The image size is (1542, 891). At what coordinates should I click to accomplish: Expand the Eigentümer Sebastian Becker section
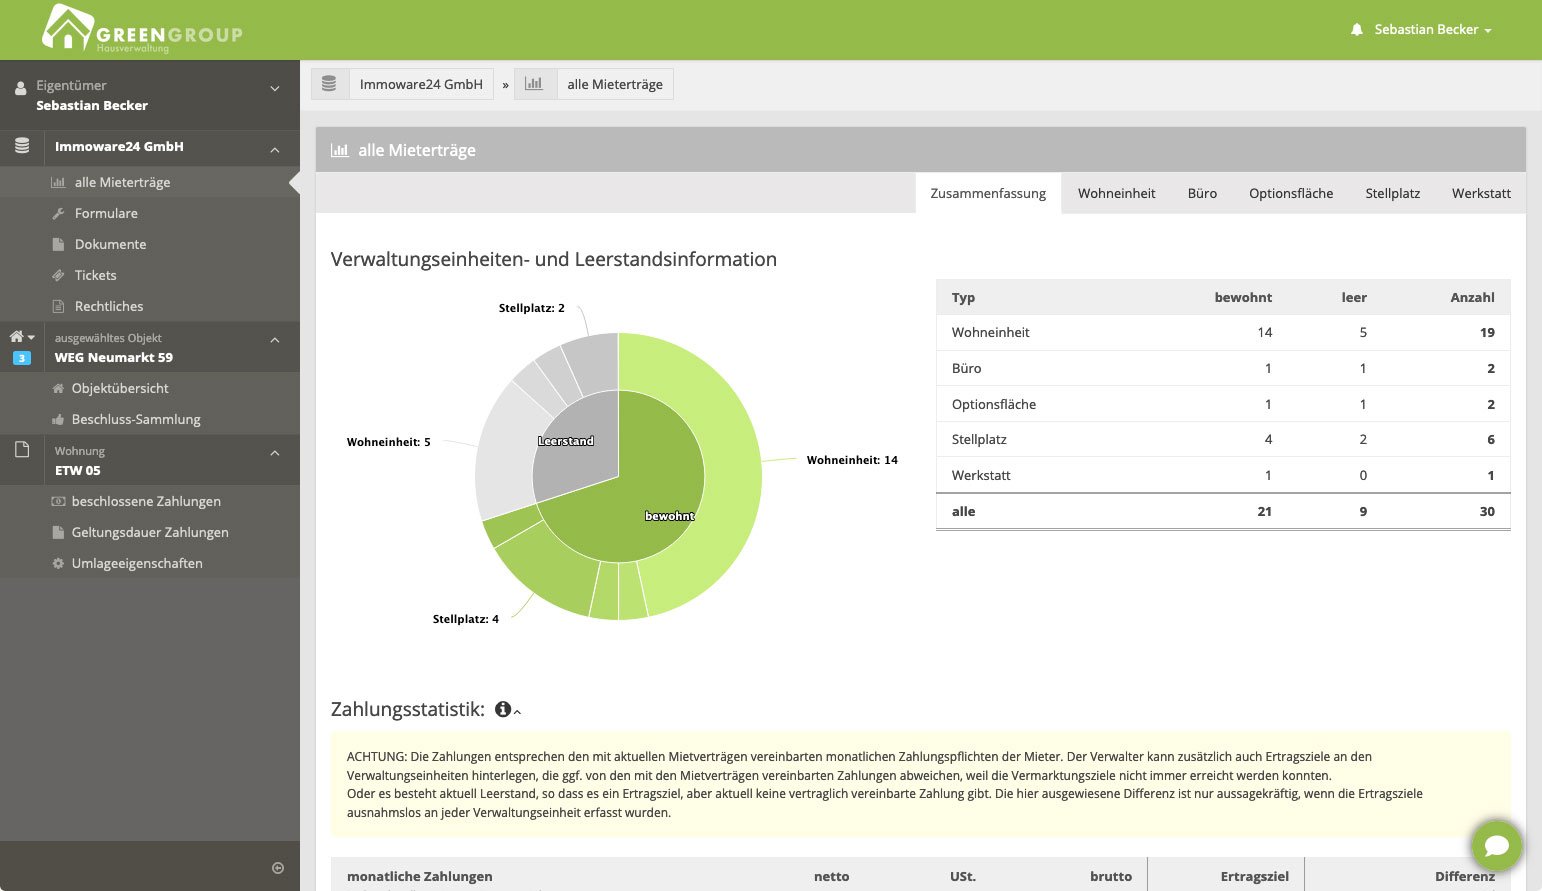tap(275, 89)
